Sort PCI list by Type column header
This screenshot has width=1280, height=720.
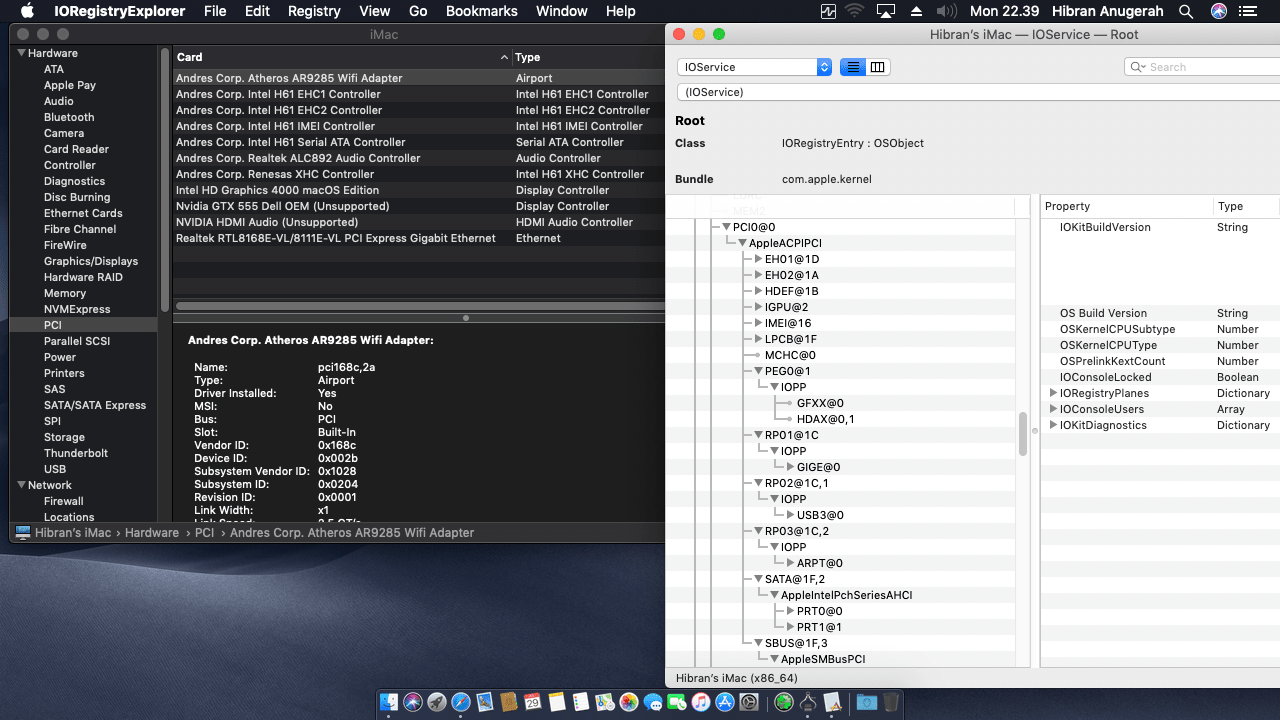point(588,57)
